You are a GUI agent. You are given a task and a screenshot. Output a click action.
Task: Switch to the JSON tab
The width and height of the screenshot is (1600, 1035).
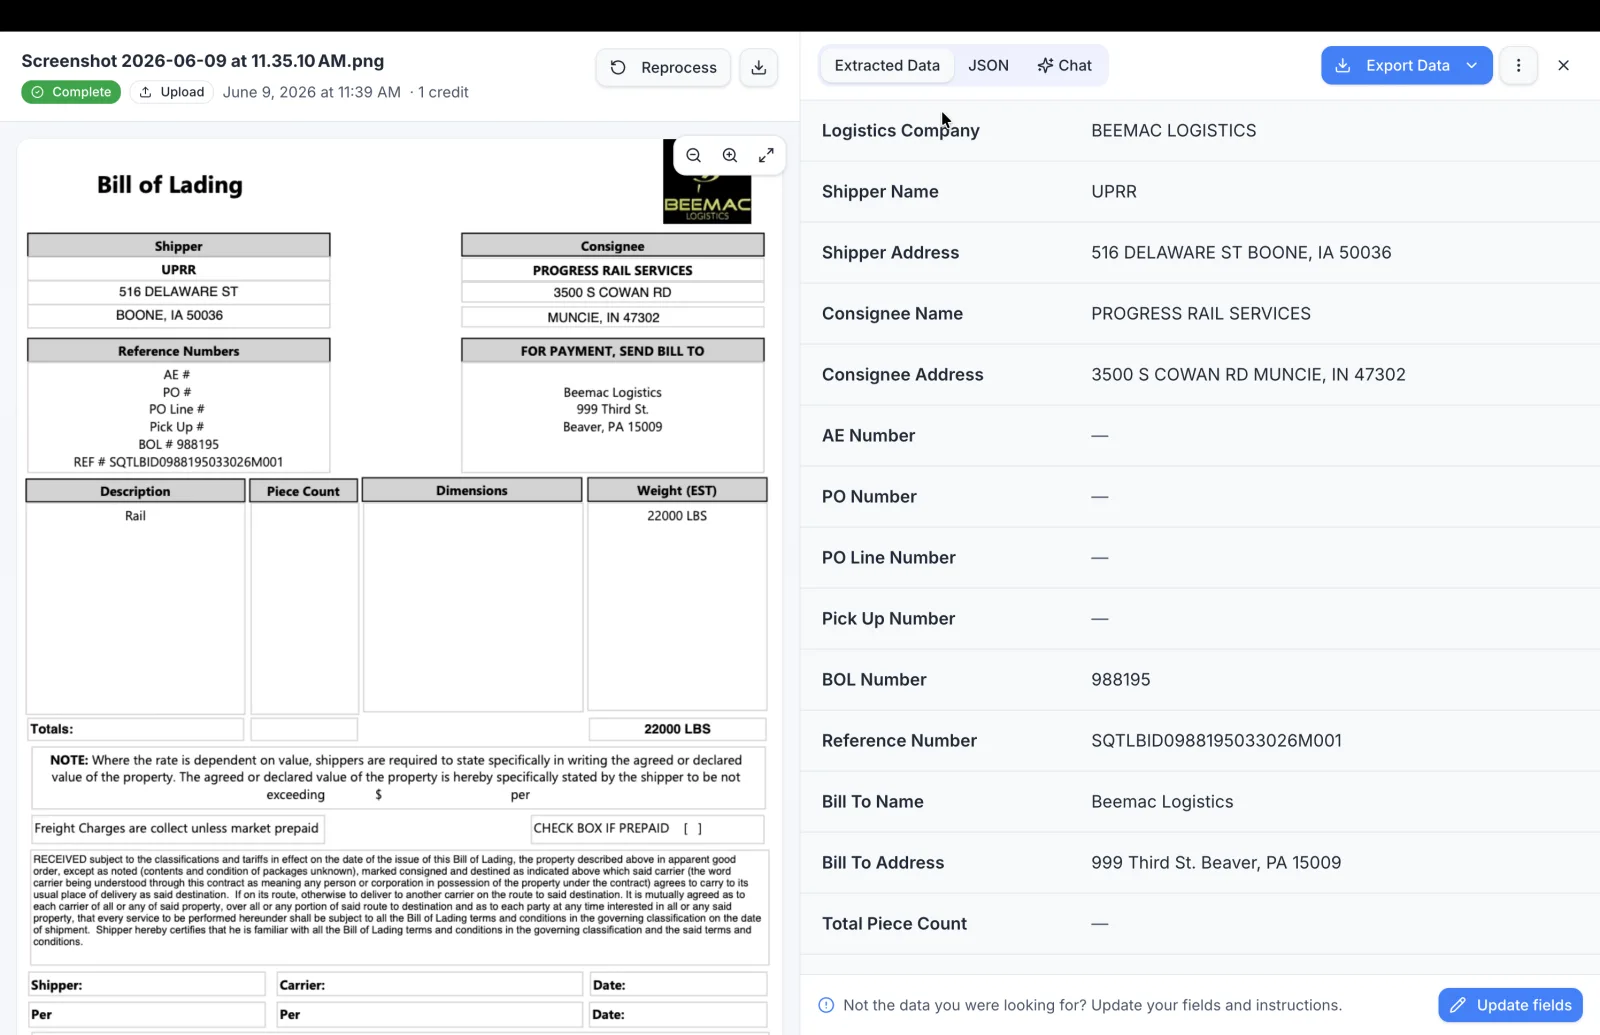(x=988, y=65)
